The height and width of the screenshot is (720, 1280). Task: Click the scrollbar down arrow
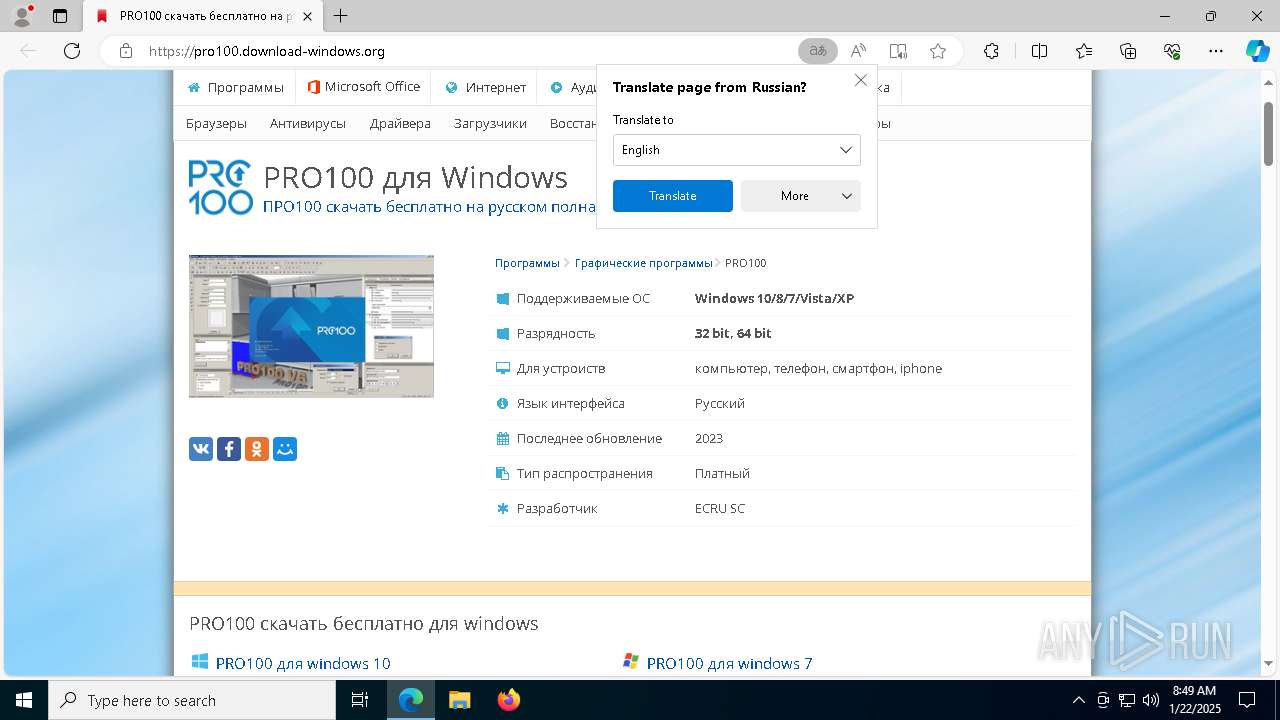1268,663
